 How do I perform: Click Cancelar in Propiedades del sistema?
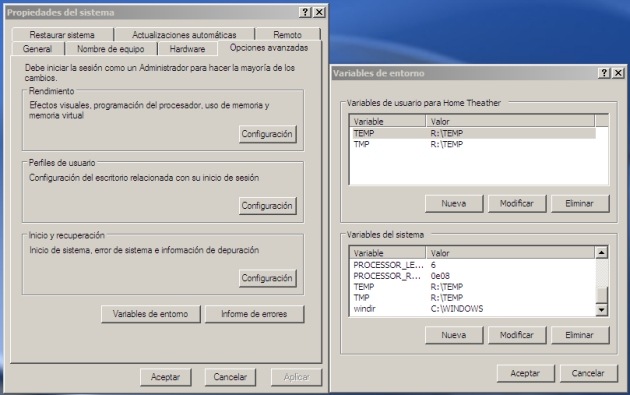coord(230,377)
